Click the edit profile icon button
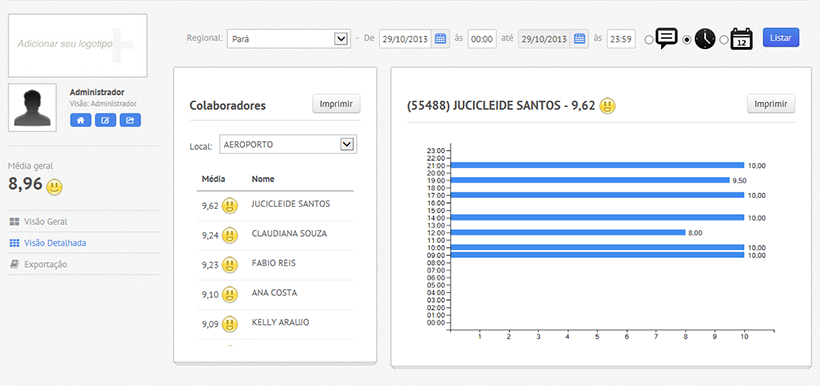The height and width of the screenshot is (386, 820). (x=105, y=120)
